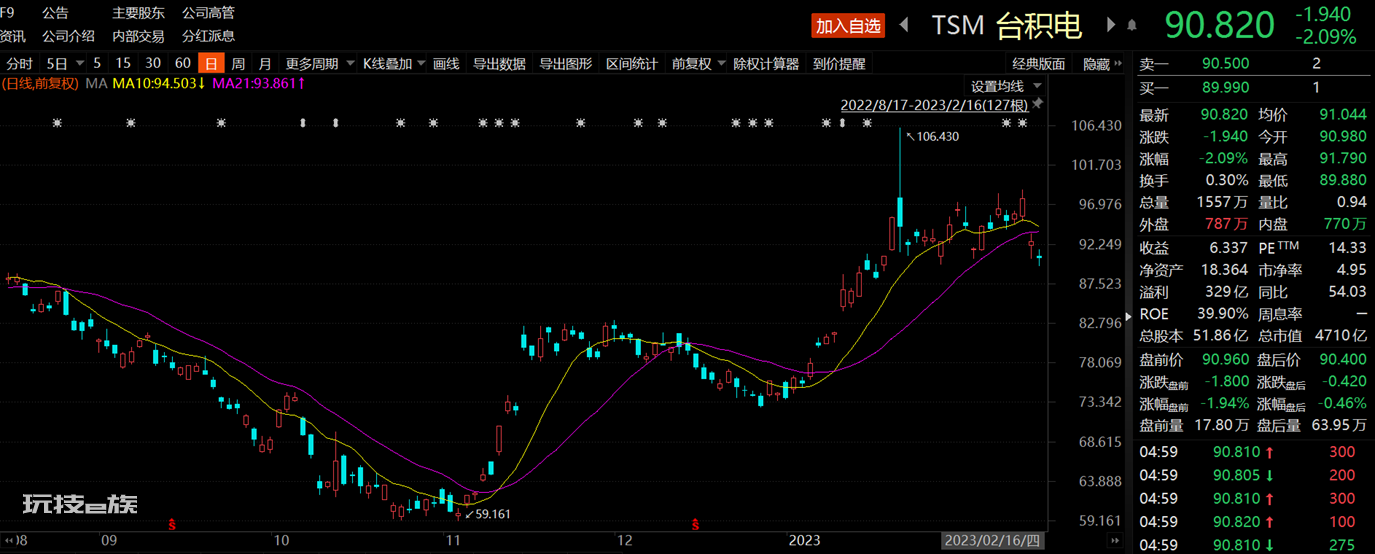Click the 04:59 trade row with volume 275
The image size is (1375, 554).
point(1256,545)
